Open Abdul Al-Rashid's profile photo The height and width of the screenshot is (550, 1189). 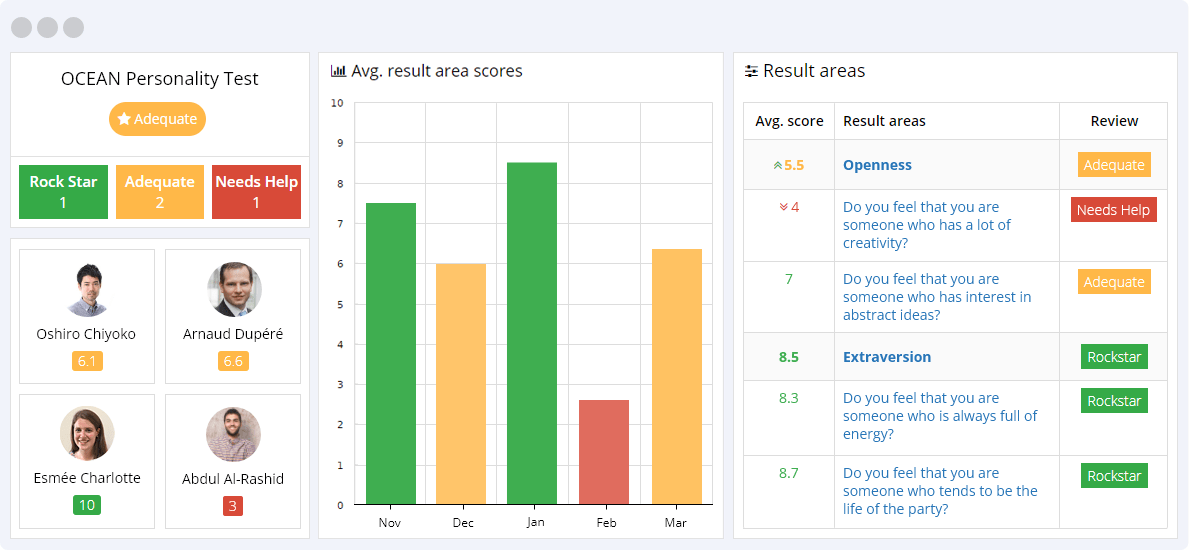click(x=233, y=434)
